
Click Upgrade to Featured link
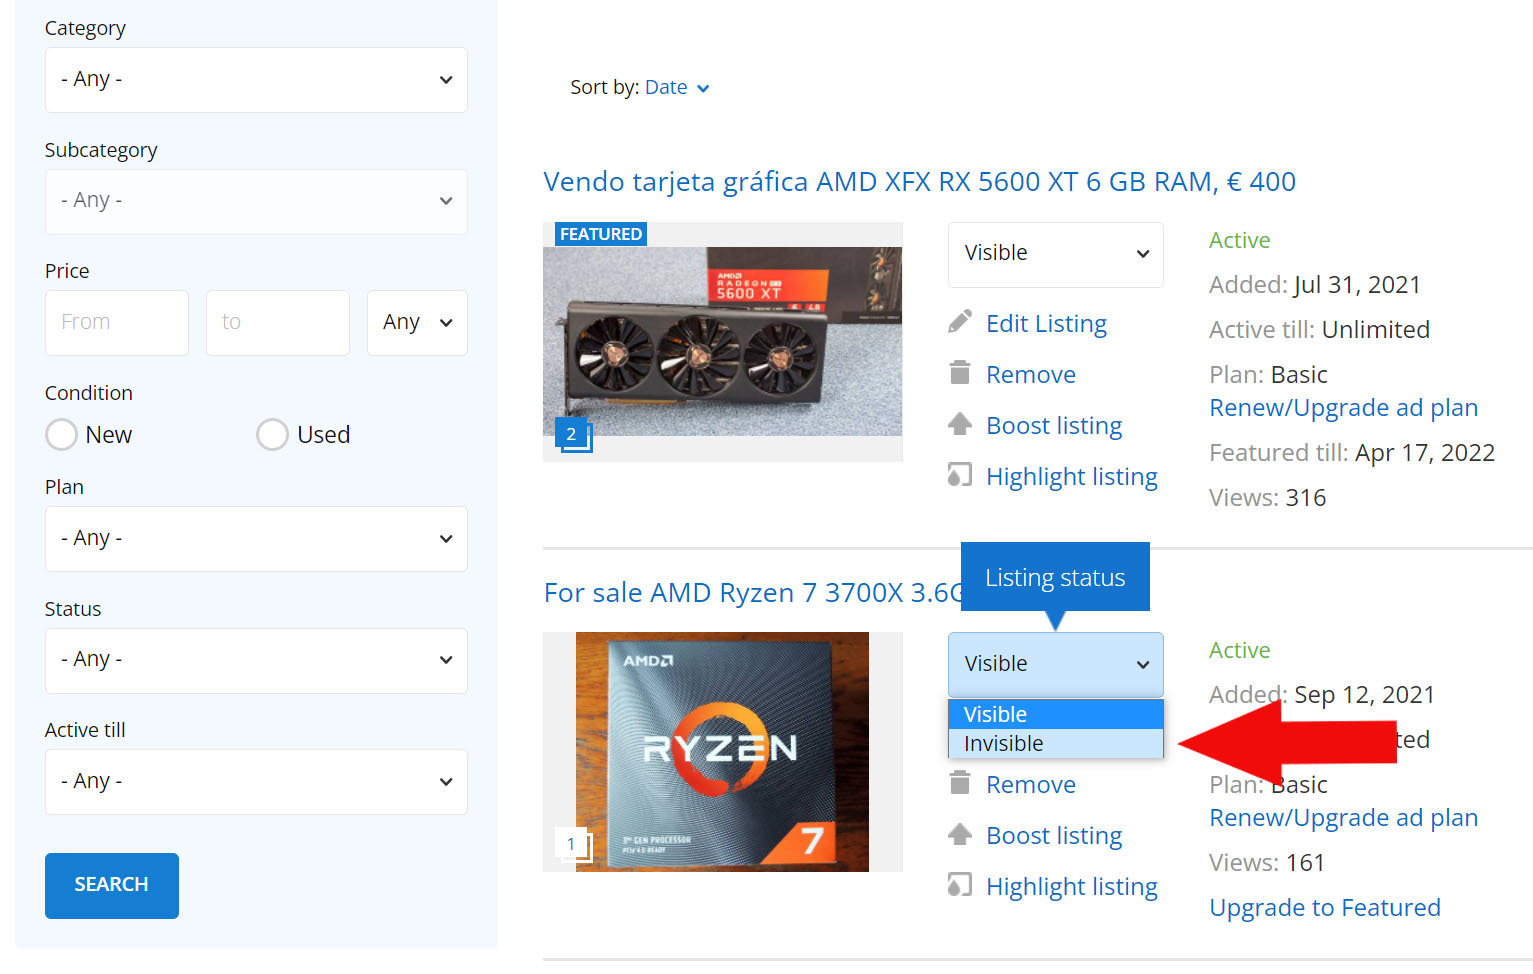pyautogui.click(x=1325, y=908)
